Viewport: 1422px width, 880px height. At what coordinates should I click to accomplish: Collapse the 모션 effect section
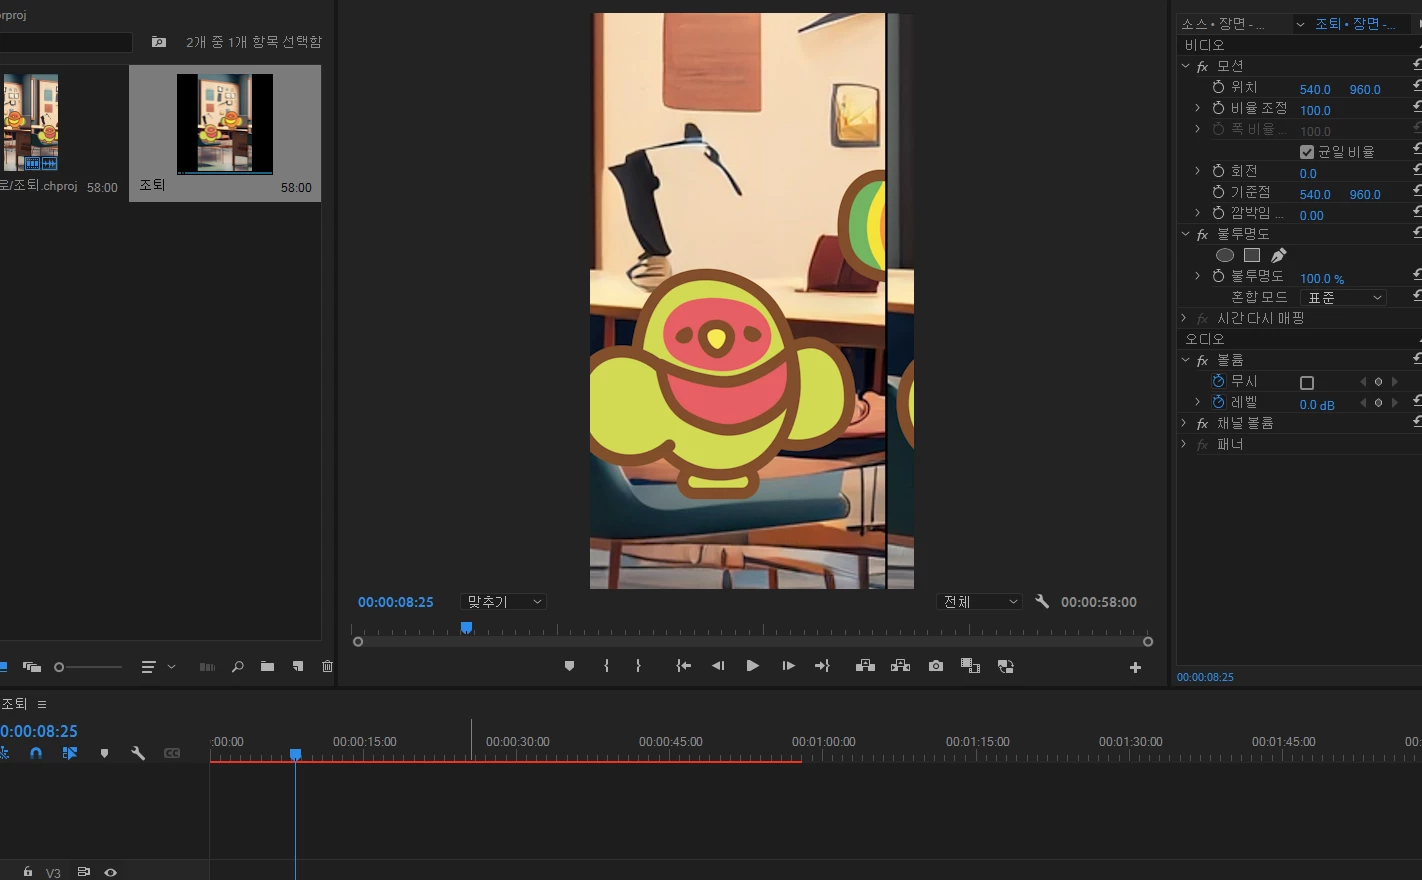(x=1185, y=66)
